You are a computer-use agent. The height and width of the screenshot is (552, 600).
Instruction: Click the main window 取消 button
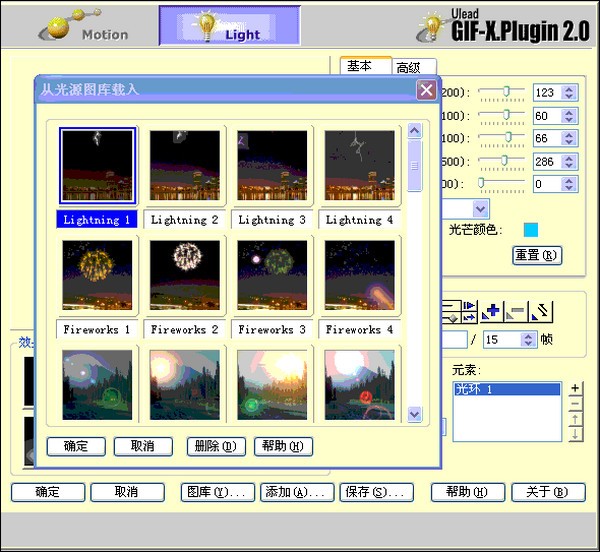(x=127, y=492)
